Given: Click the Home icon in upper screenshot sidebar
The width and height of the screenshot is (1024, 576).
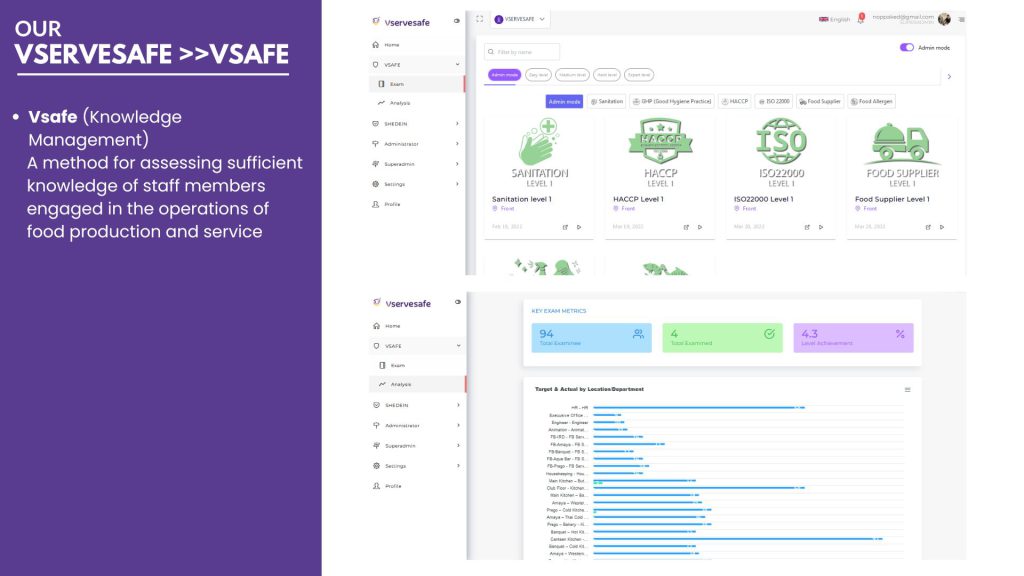Looking at the screenshot, I should point(376,44).
